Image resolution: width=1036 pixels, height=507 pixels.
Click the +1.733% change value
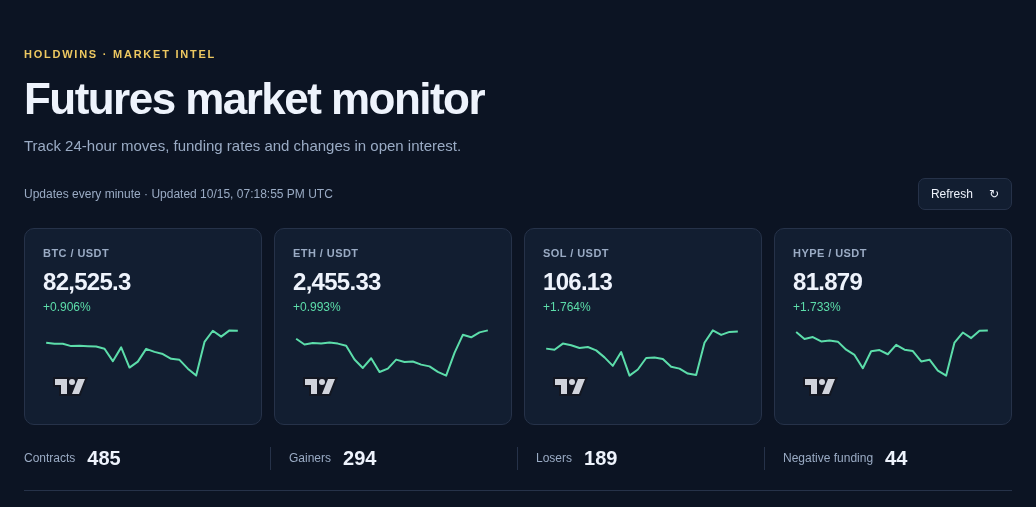(817, 307)
